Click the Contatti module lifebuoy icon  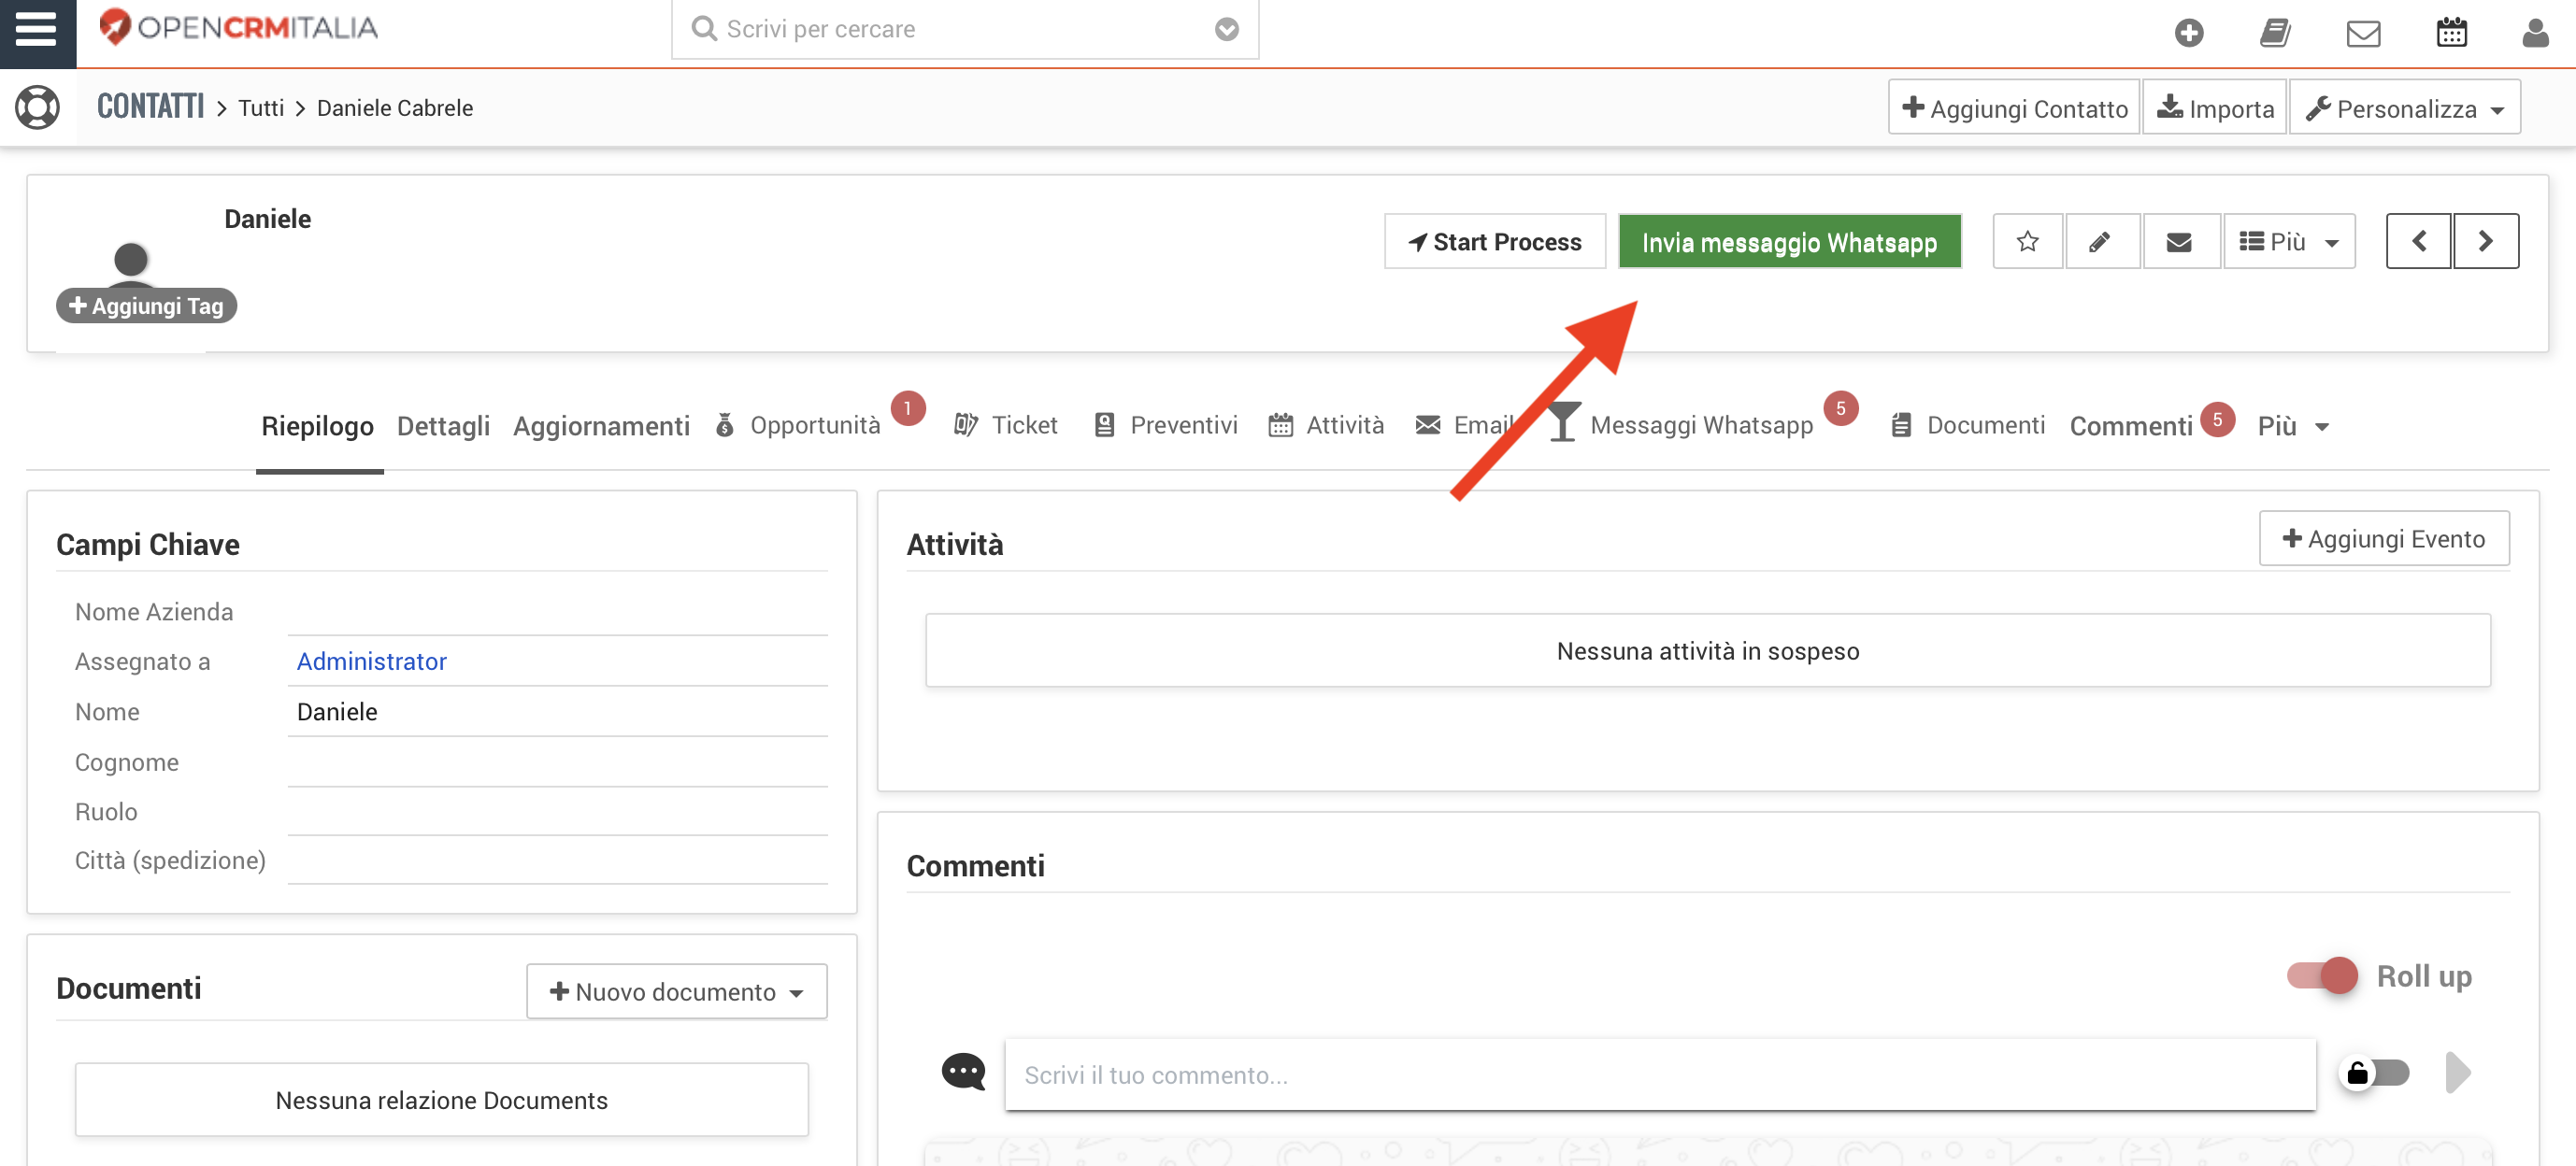[x=37, y=107]
